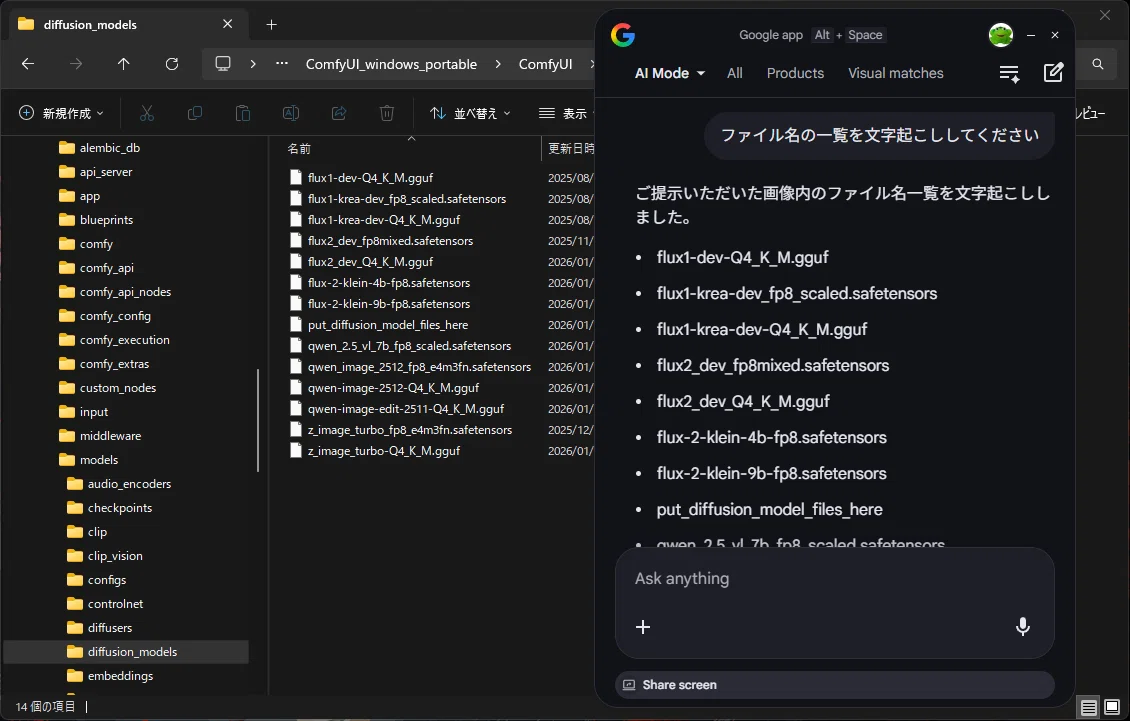The height and width of the screenshot is (721, 1130).
Task: Select the clip_vision folder in tree
Action: (x=115, y=556)
